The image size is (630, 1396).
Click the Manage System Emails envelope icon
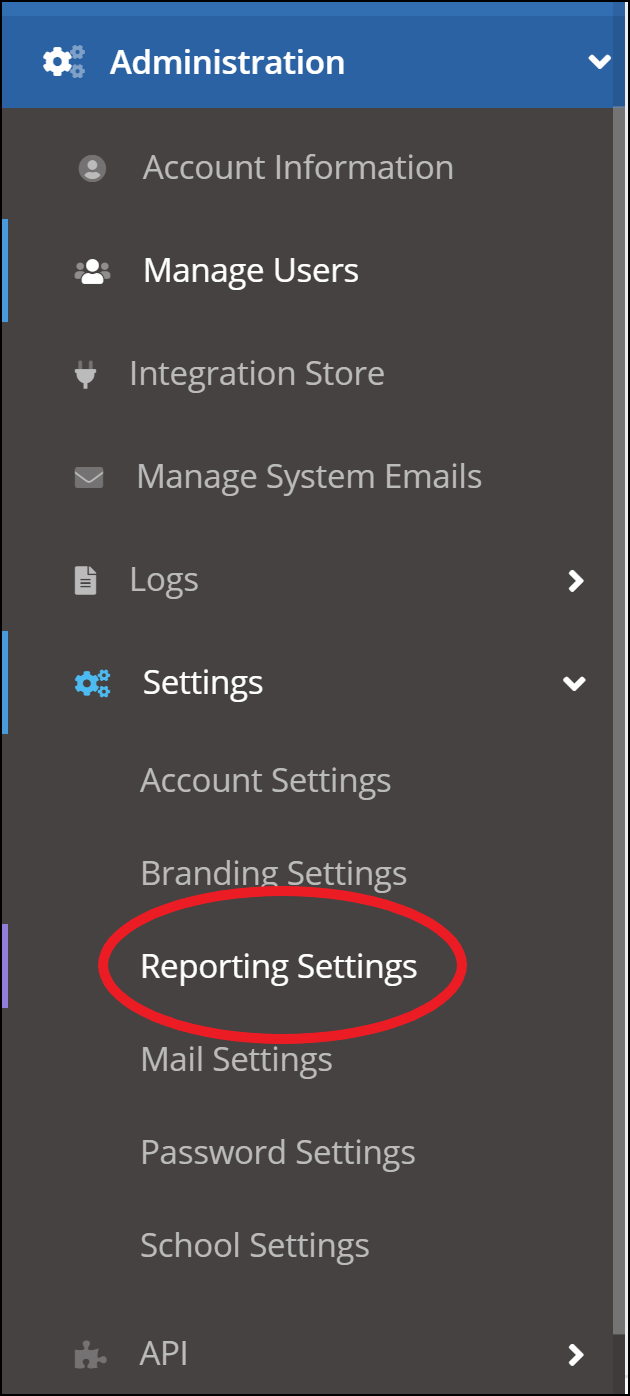pyautogui.click(x=89, y=477)
